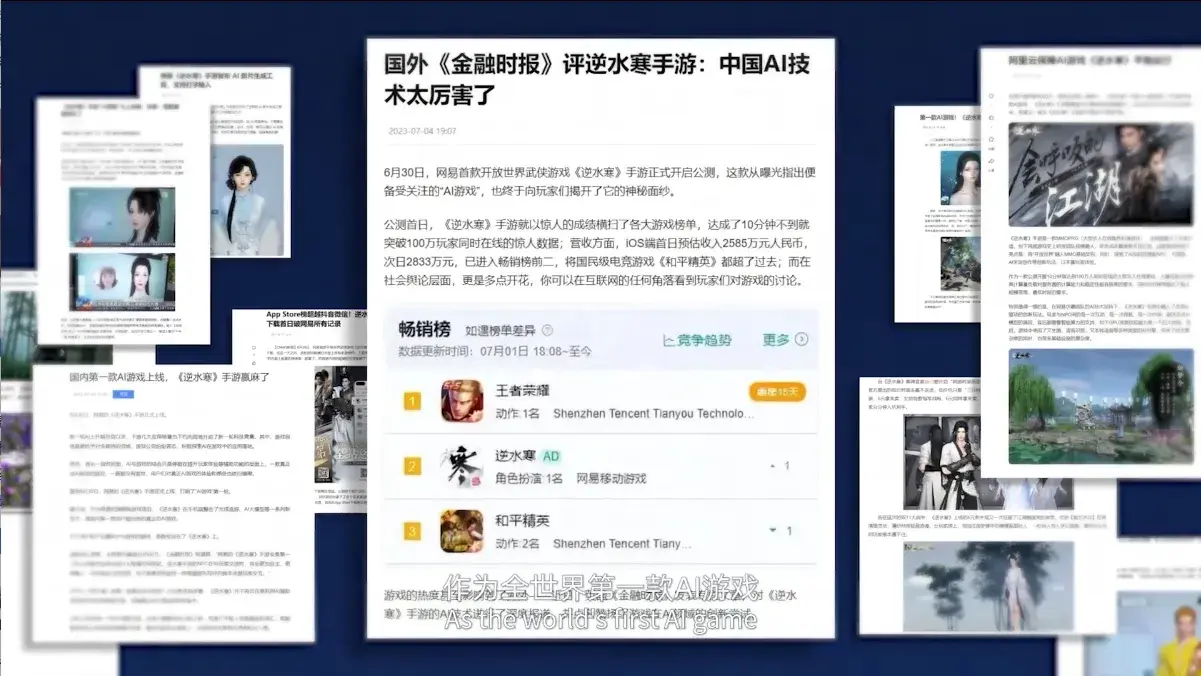
Task: Open the two-faces comparison image in left article
Action: point(122,281)
